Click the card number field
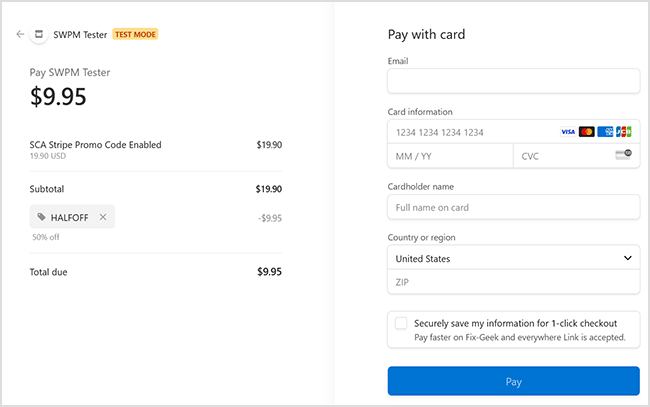 [x=470, y=132]
